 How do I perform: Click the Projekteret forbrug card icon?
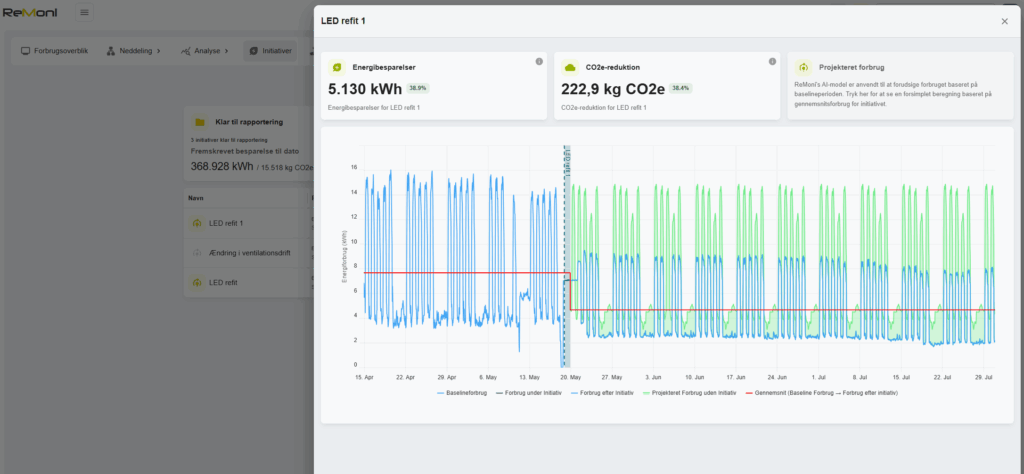804,67
